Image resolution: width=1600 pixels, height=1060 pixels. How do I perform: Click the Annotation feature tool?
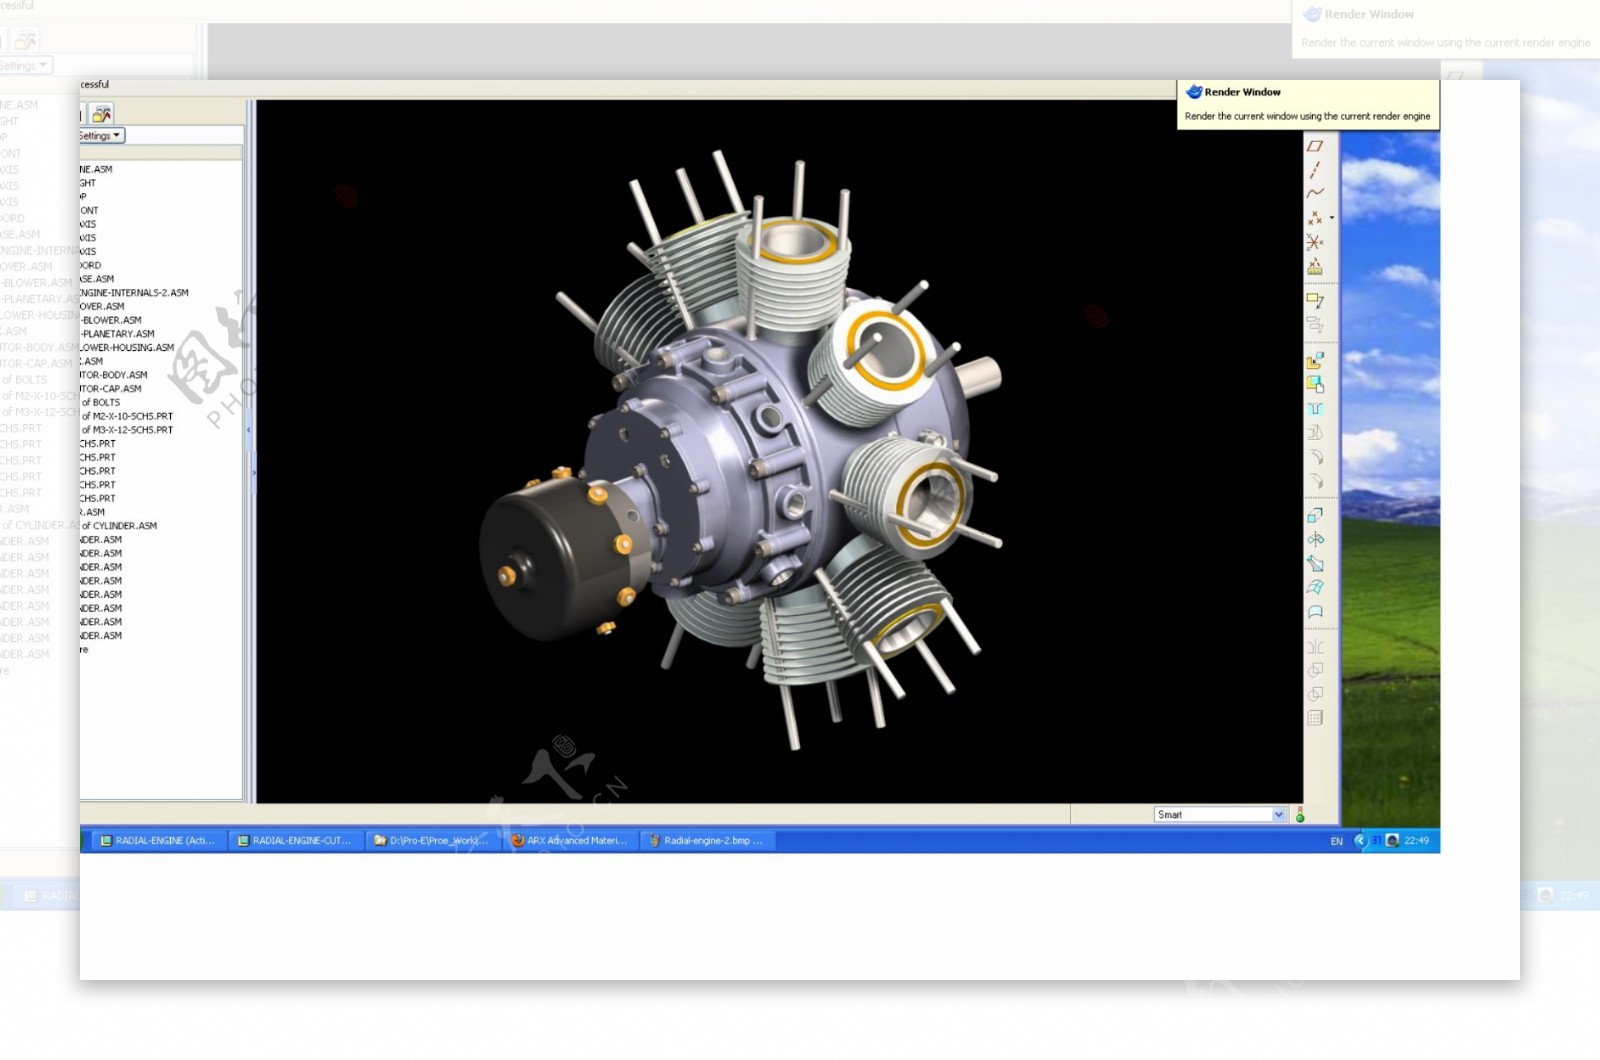pos(1315,300)
